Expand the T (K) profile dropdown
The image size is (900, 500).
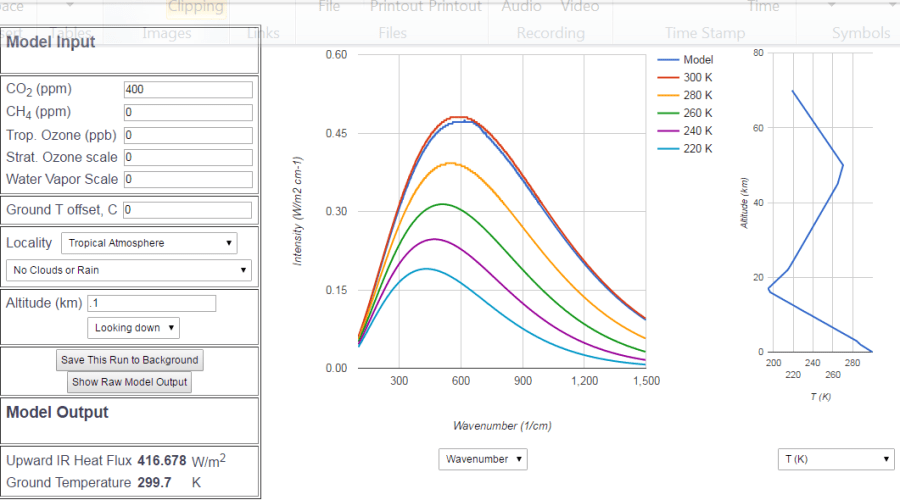[835, 459]
